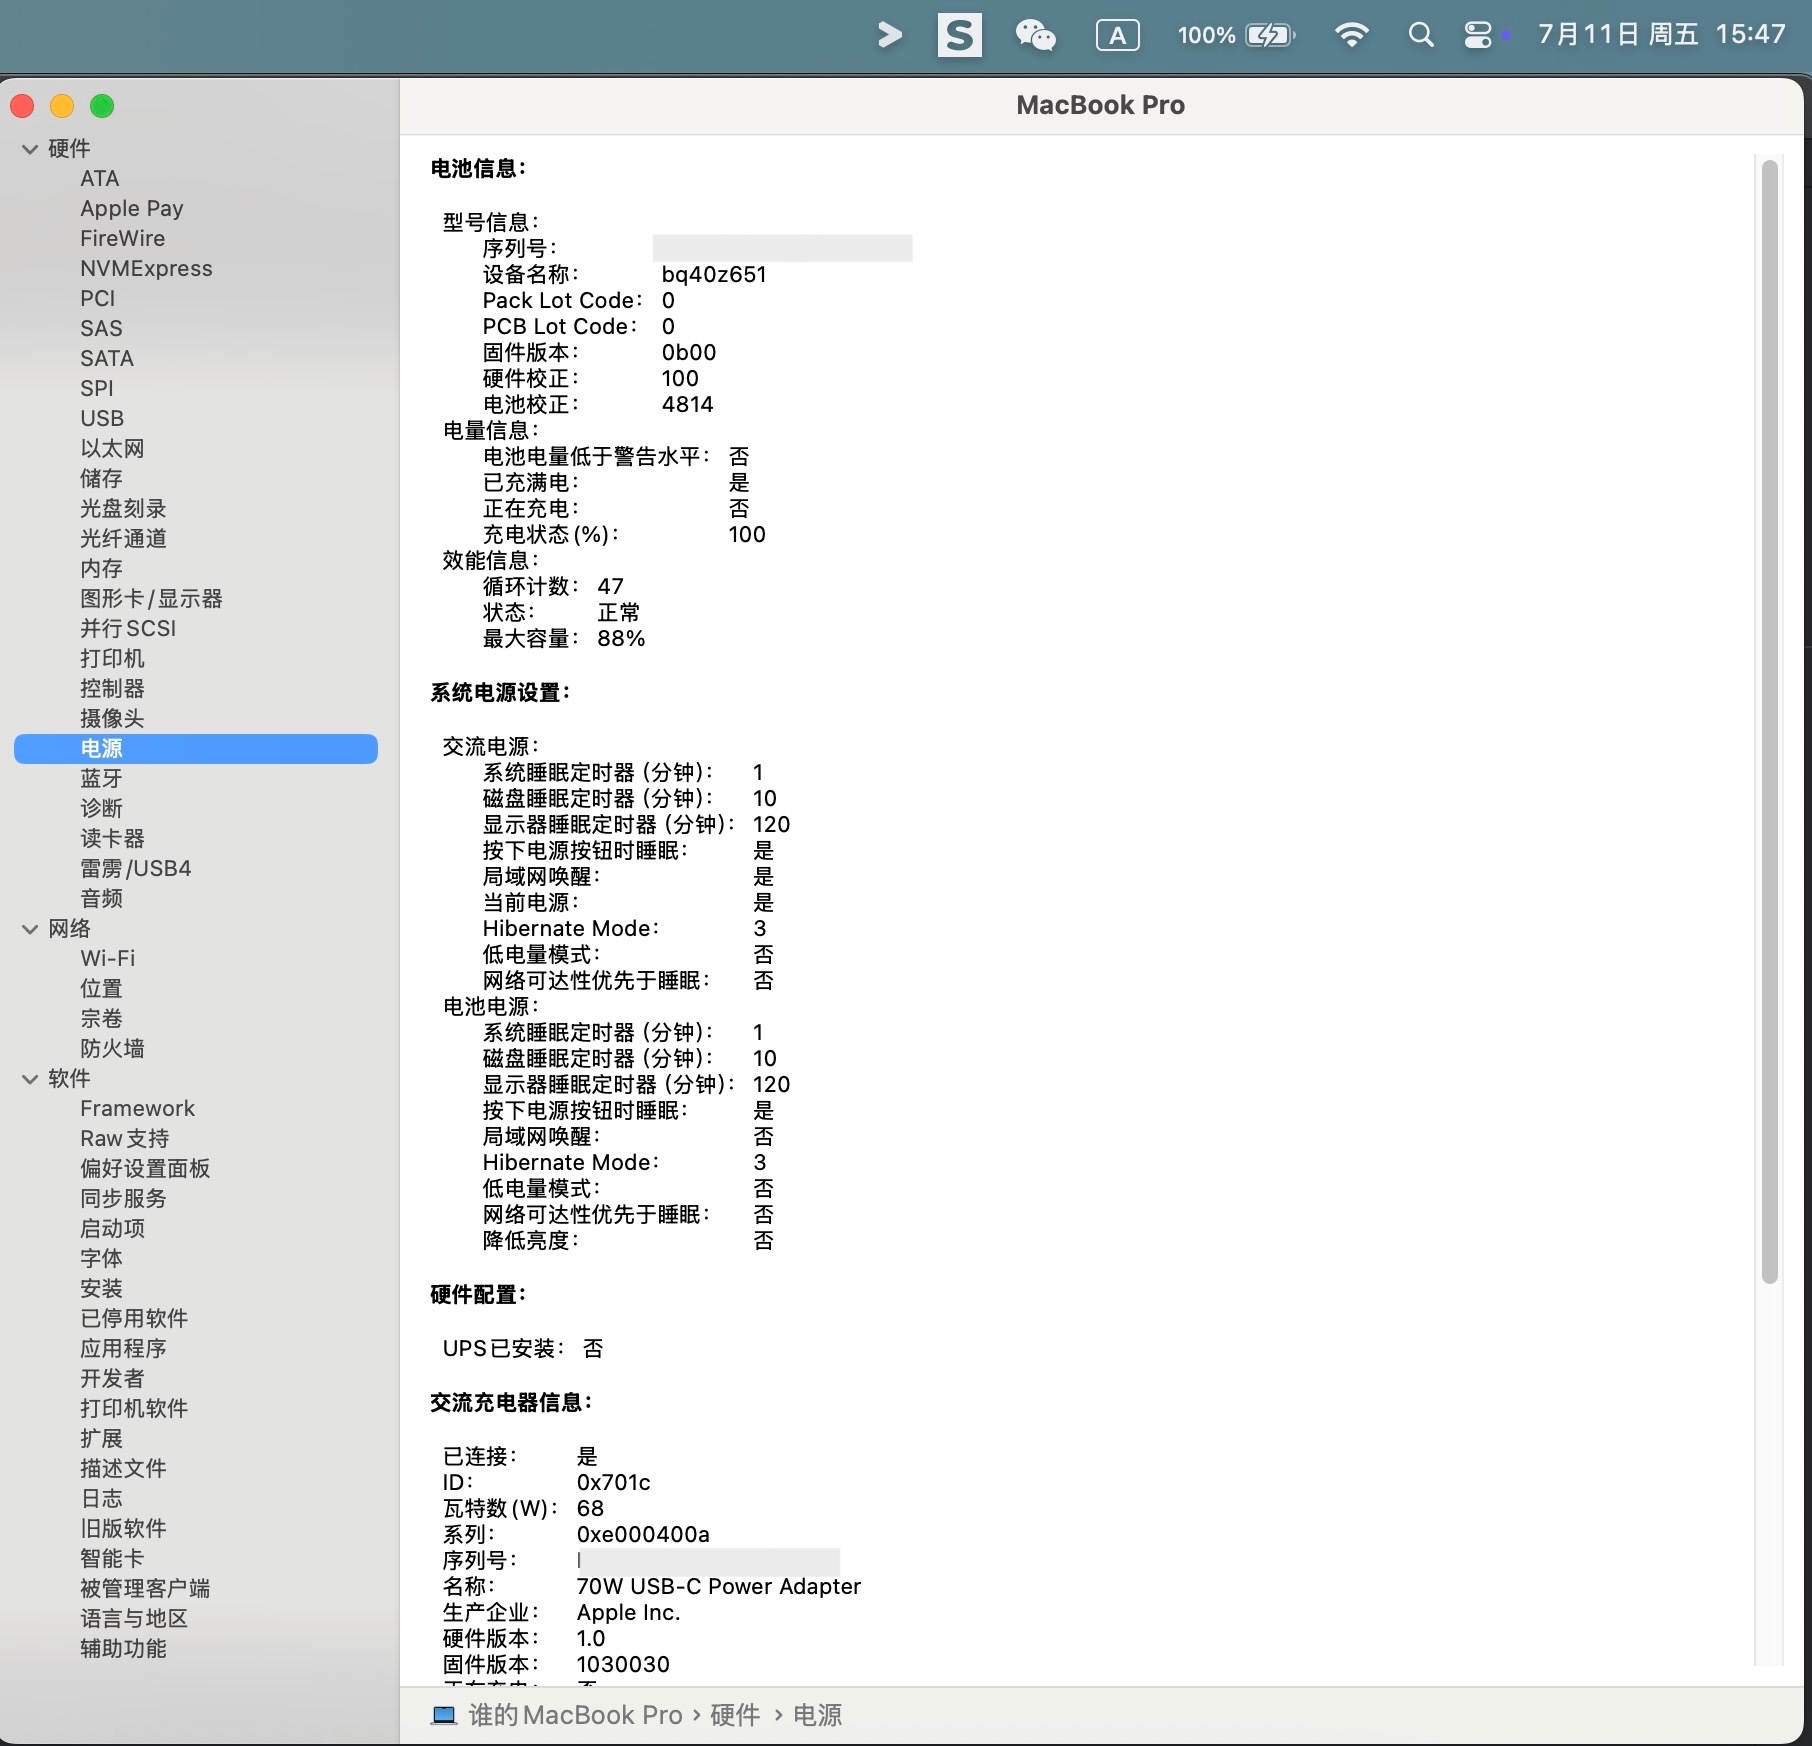
Task: Click 硬件 in the bottom path bar
Action: click(735, 1715)
